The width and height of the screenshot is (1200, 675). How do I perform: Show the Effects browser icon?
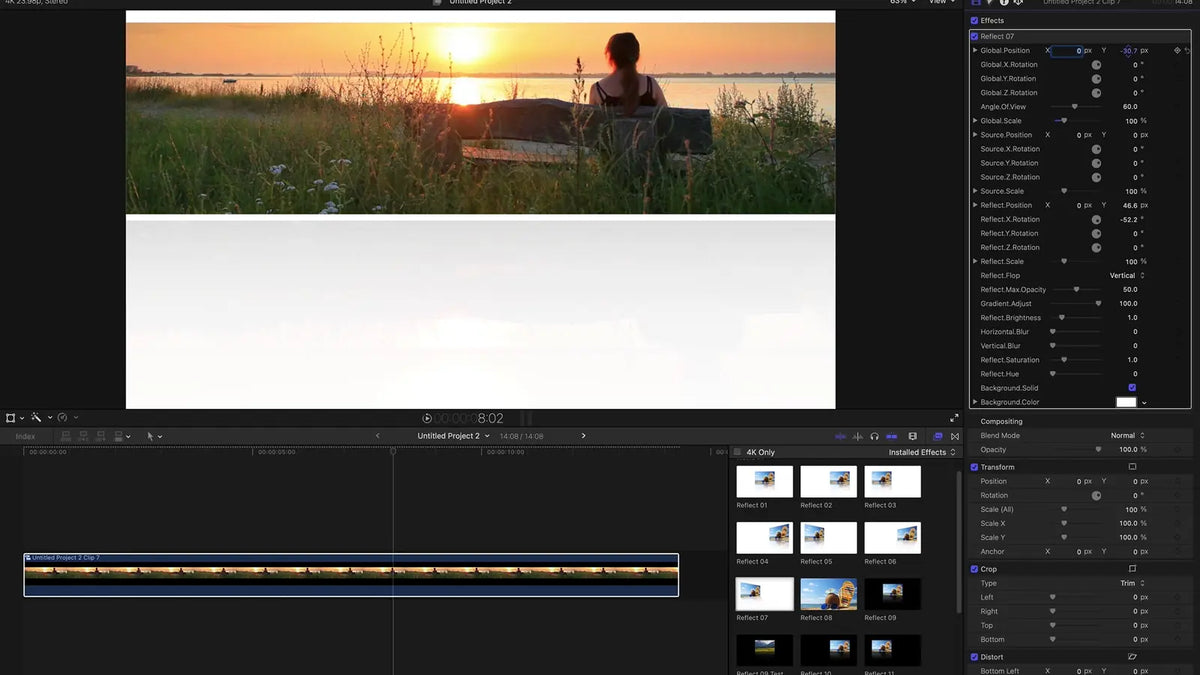point(938,436)
